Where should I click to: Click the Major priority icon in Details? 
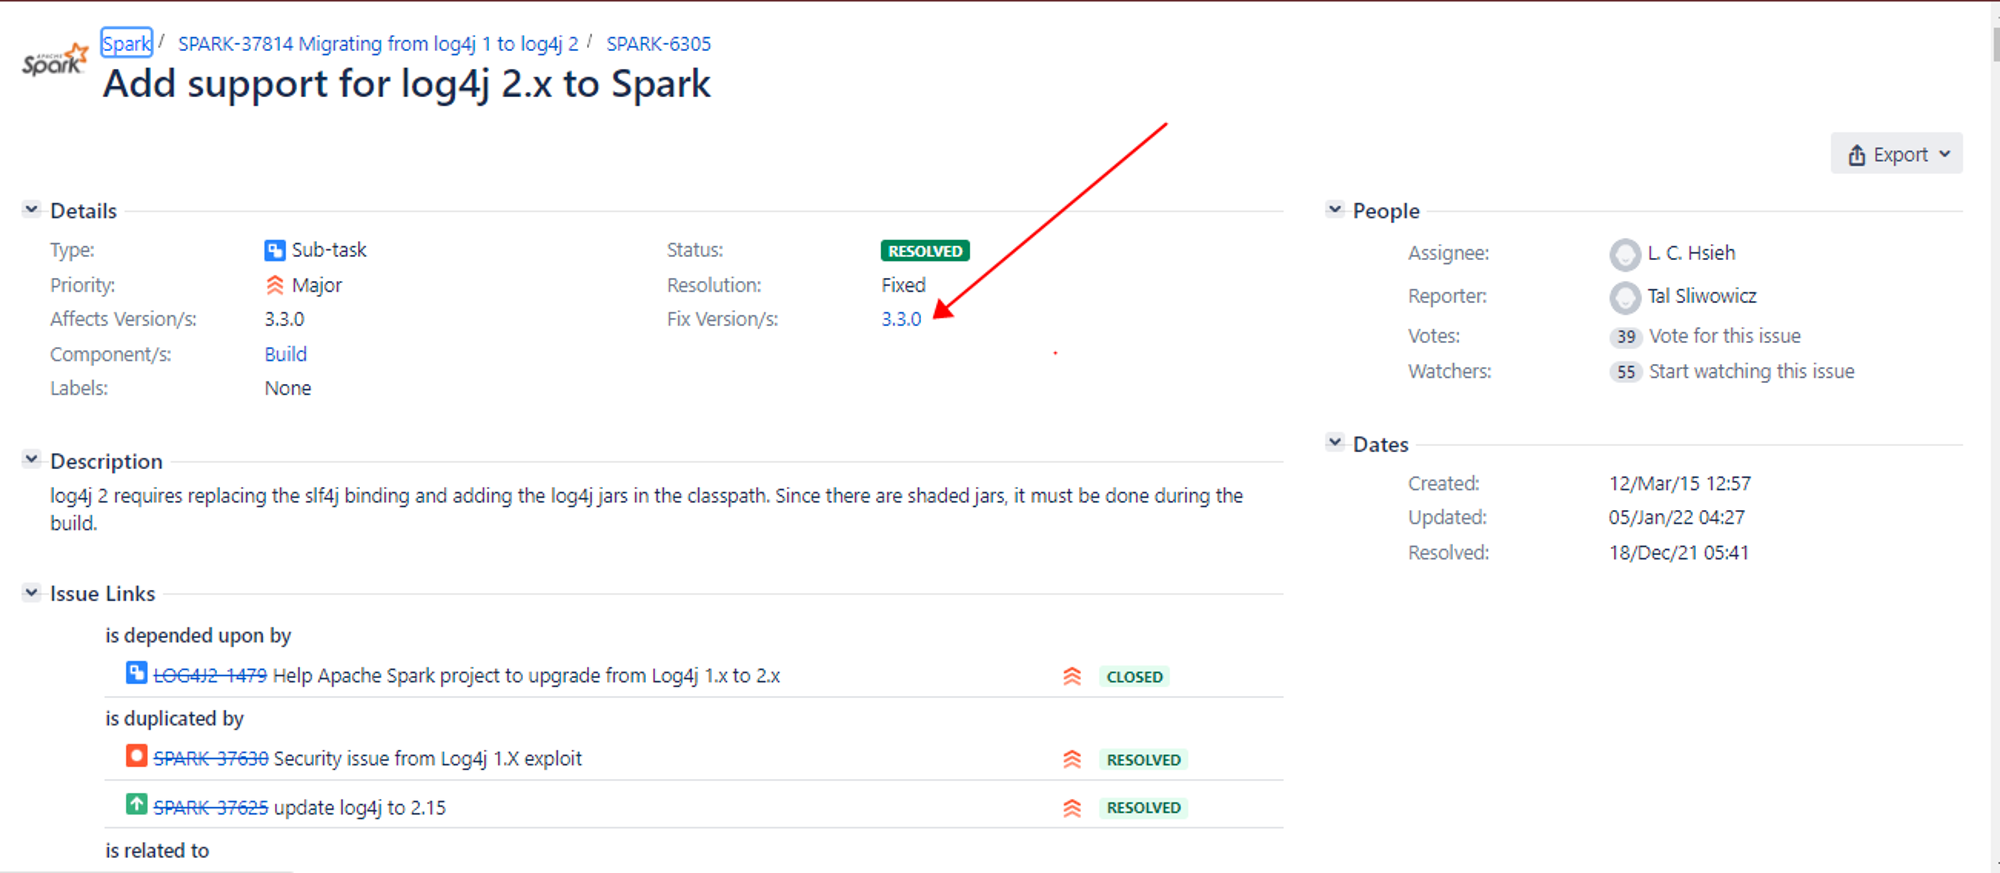(275, 285)
